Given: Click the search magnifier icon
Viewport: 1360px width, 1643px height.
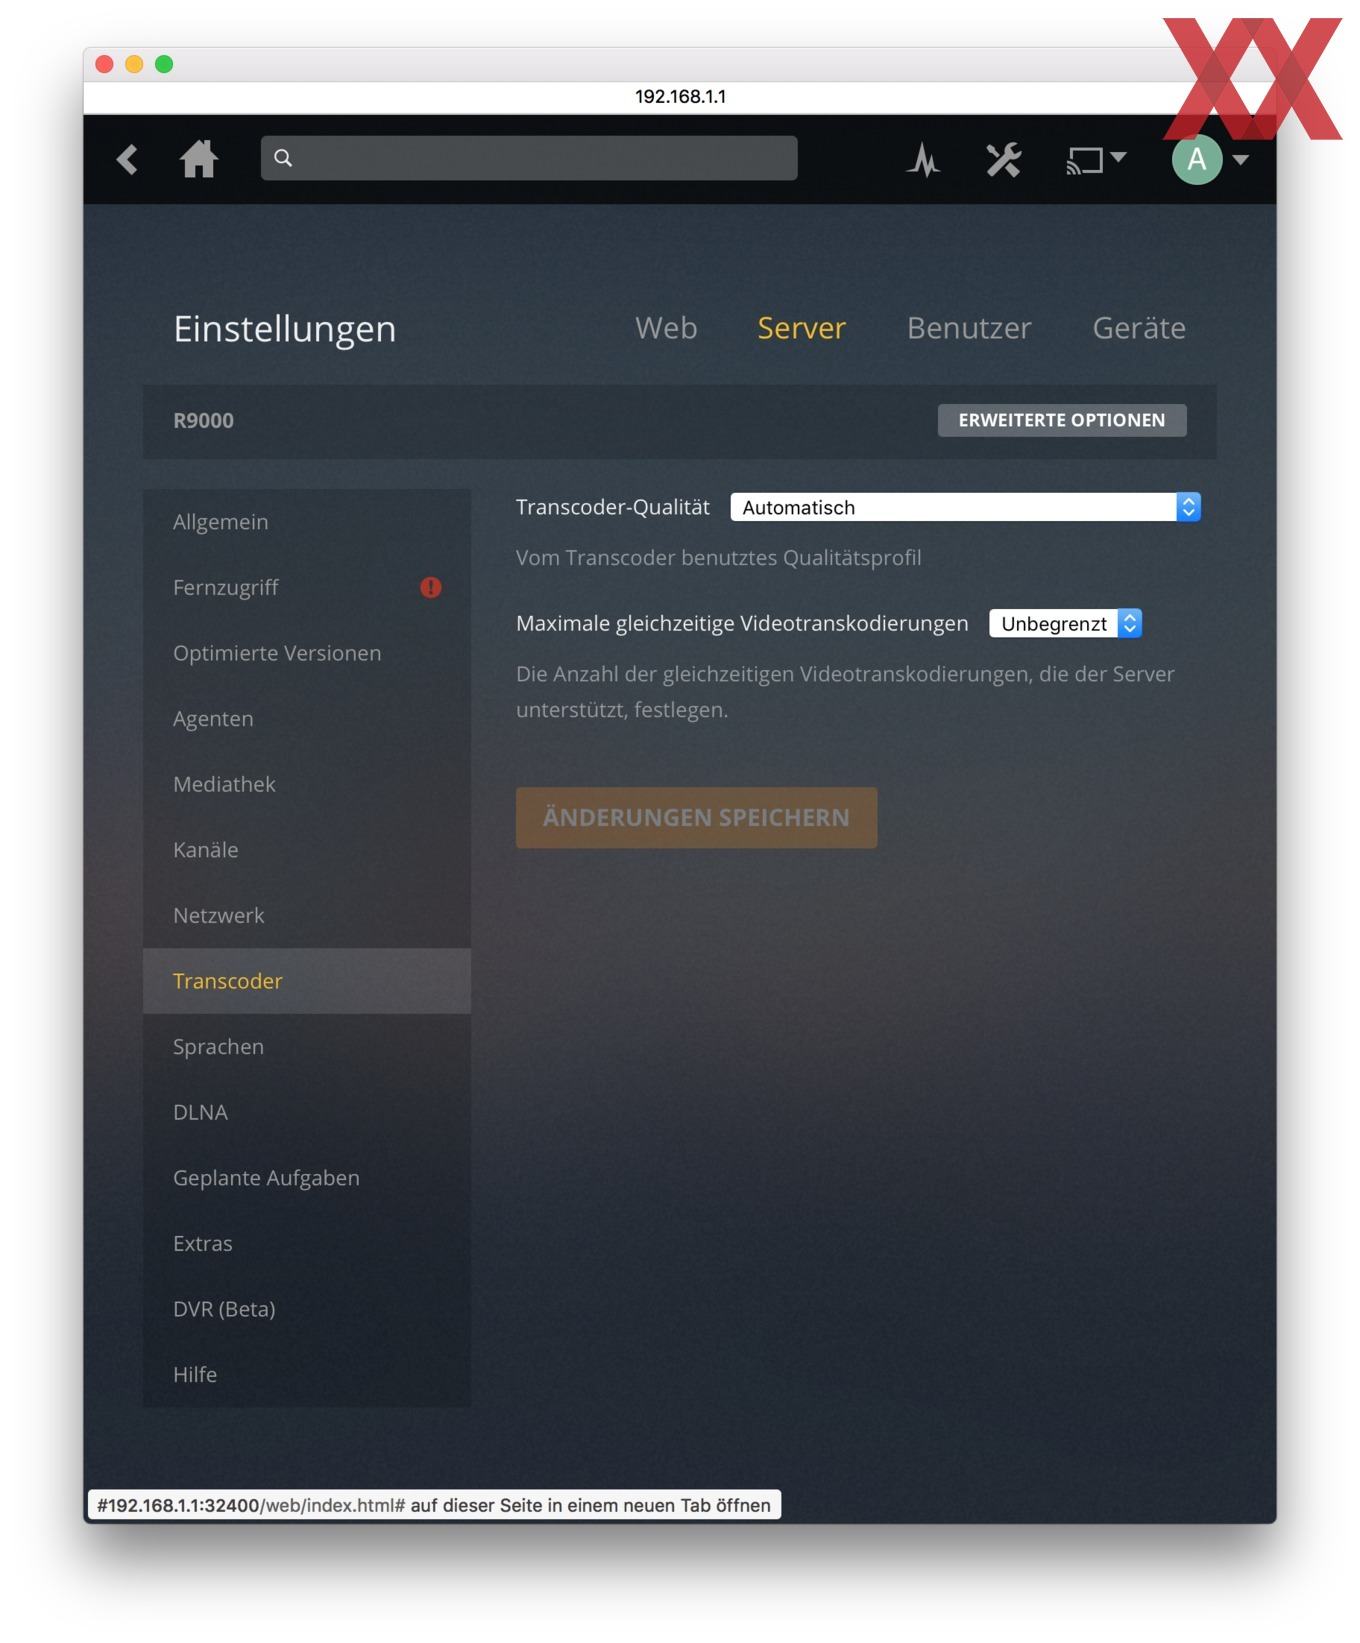Looking at the screenshot, I should tap(283, 158).
